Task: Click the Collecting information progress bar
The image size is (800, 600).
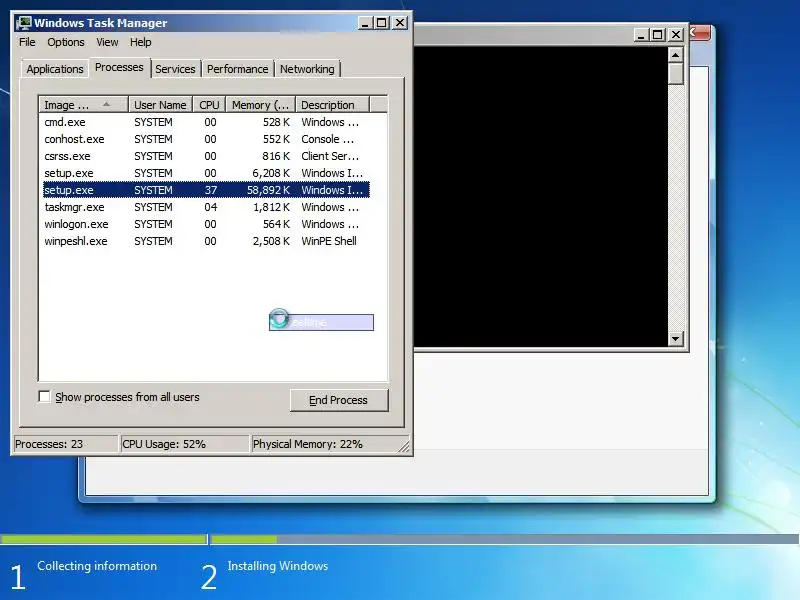Action: 104,539
